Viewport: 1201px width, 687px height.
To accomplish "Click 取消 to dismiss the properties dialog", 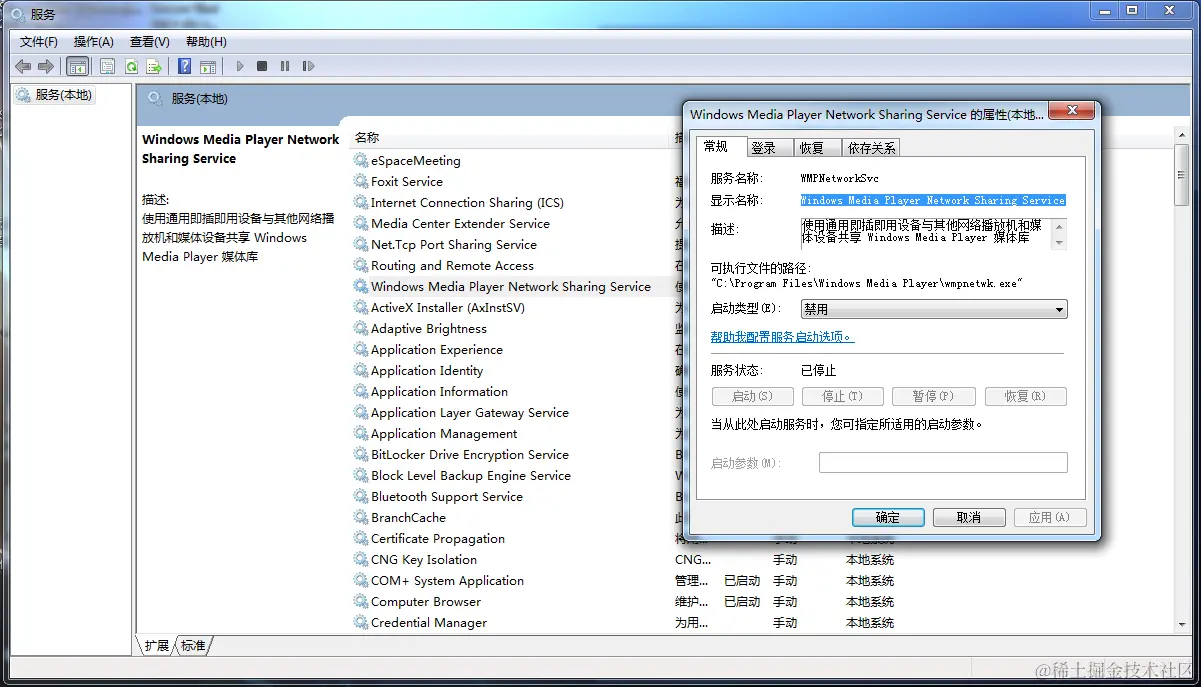I will [969, 517].
